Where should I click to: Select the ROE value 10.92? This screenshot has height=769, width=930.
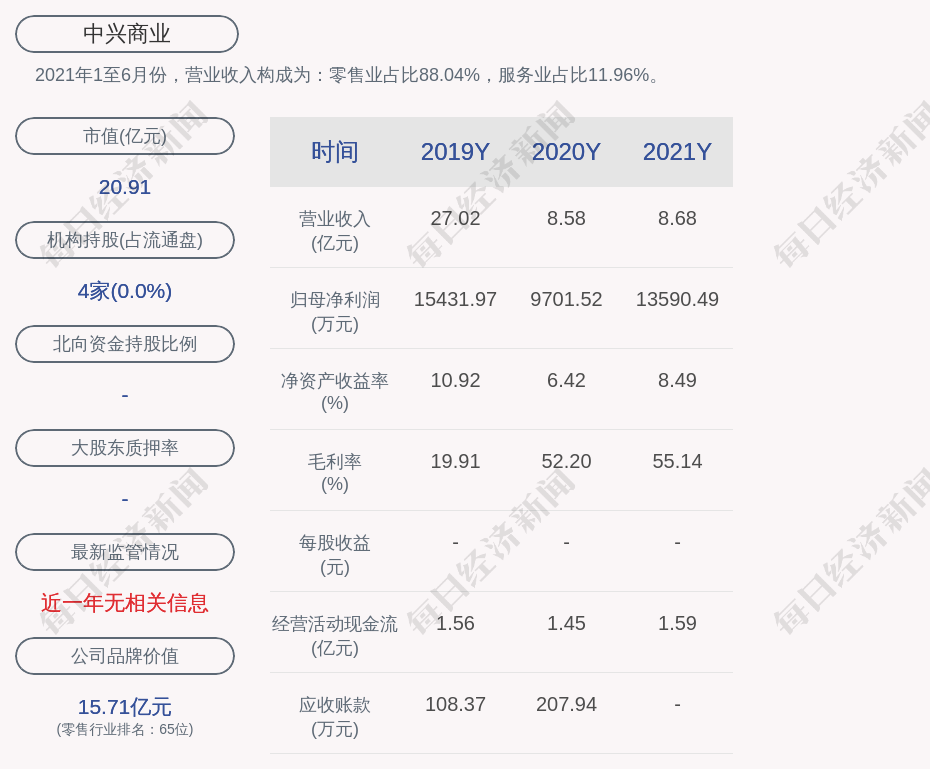tap(455, 380)
